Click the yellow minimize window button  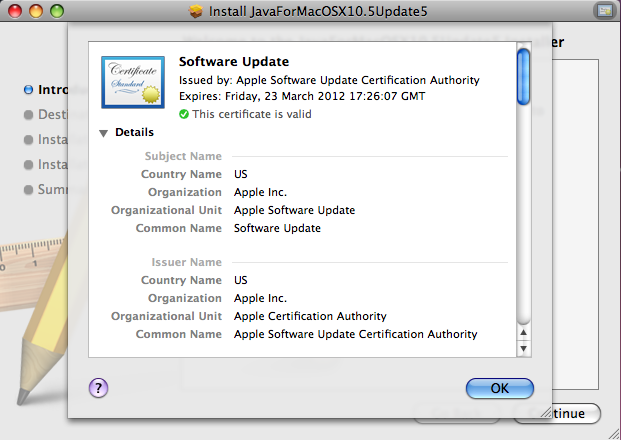[36, 11]
